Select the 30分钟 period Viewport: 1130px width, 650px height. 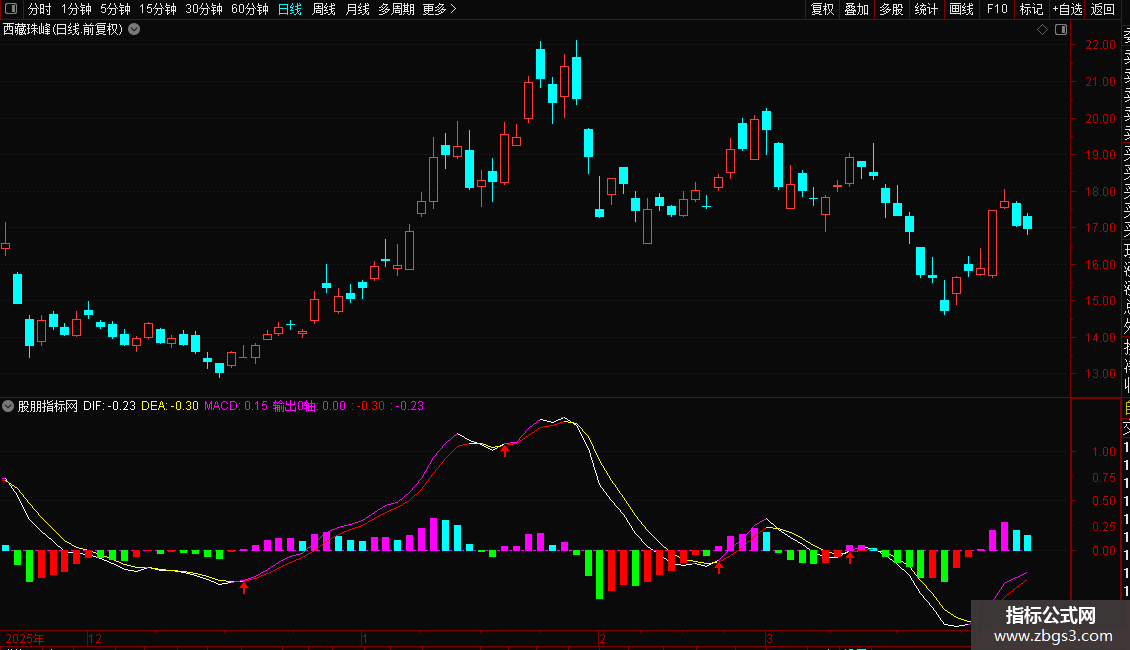pos(203,9)
